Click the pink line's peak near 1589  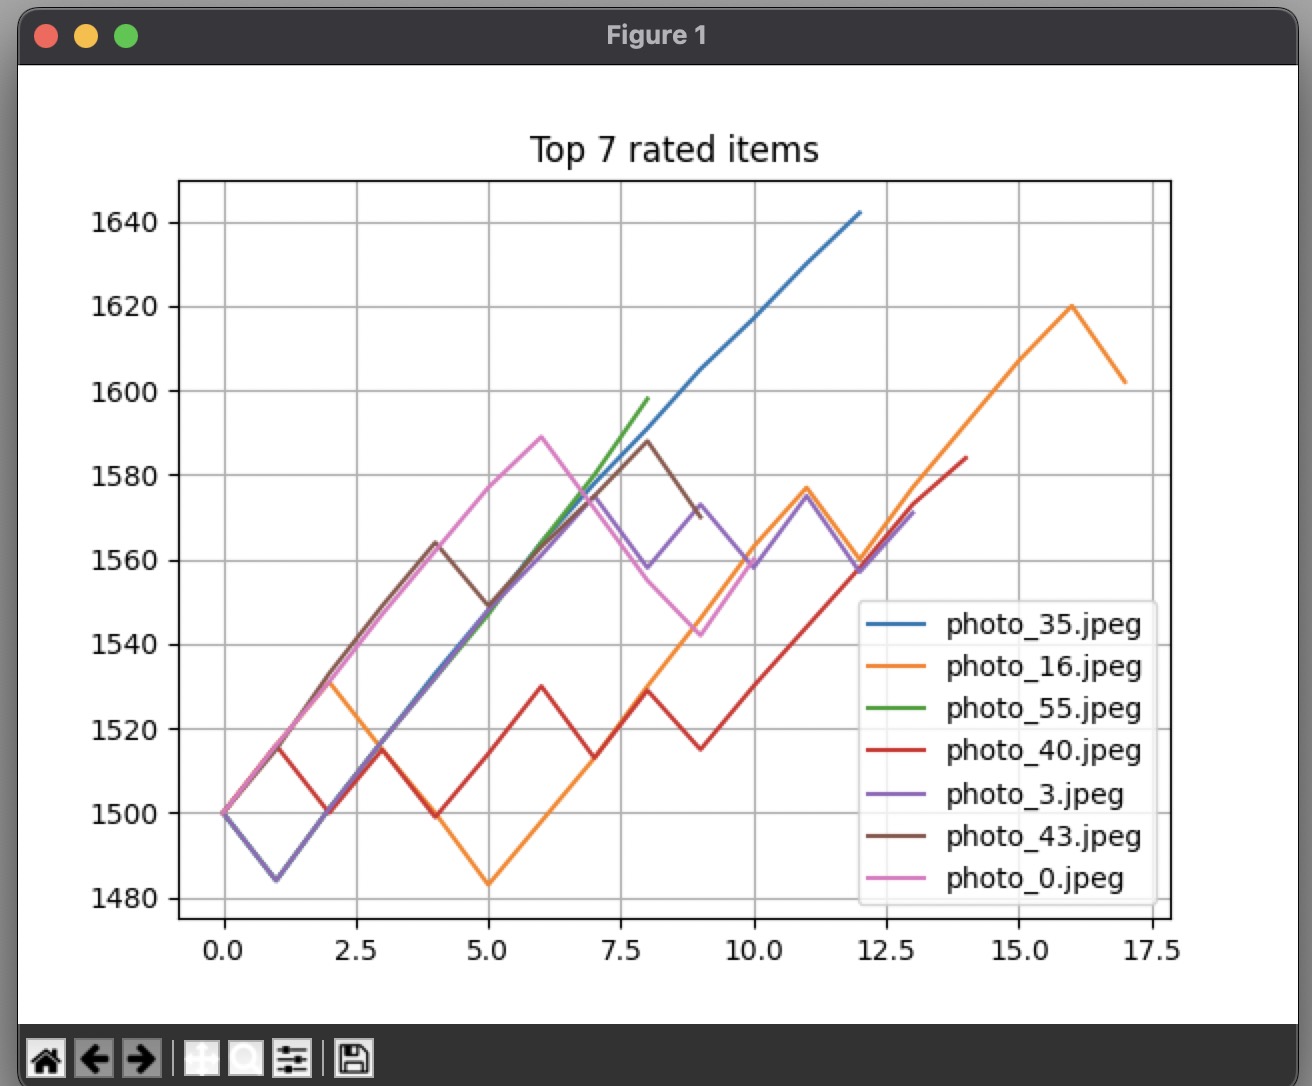541,436
